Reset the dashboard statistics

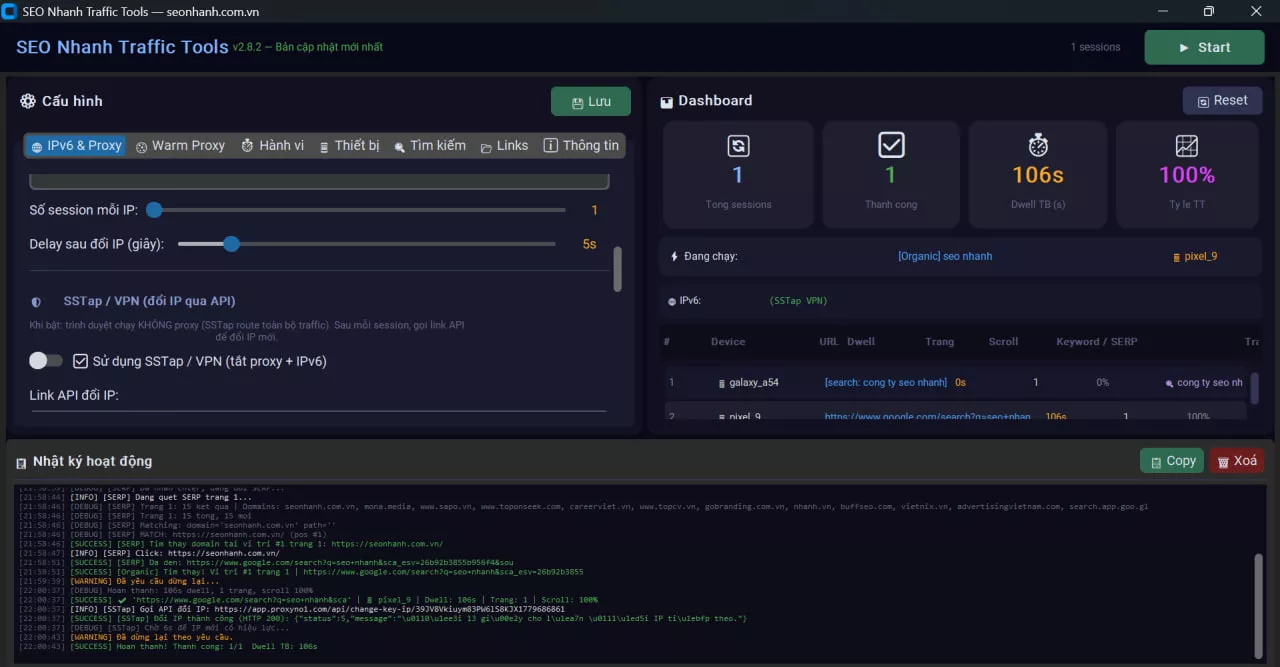pos(1222,101)
